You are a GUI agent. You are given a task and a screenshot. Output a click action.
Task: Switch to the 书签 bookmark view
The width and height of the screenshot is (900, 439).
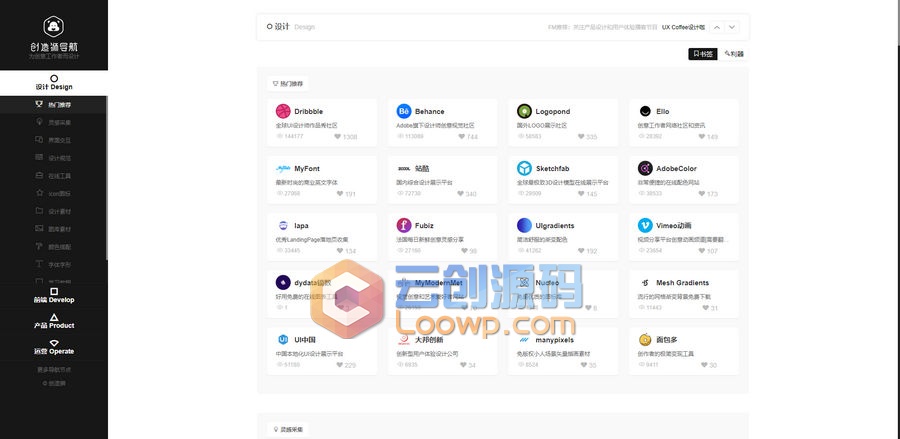point(703,54)
